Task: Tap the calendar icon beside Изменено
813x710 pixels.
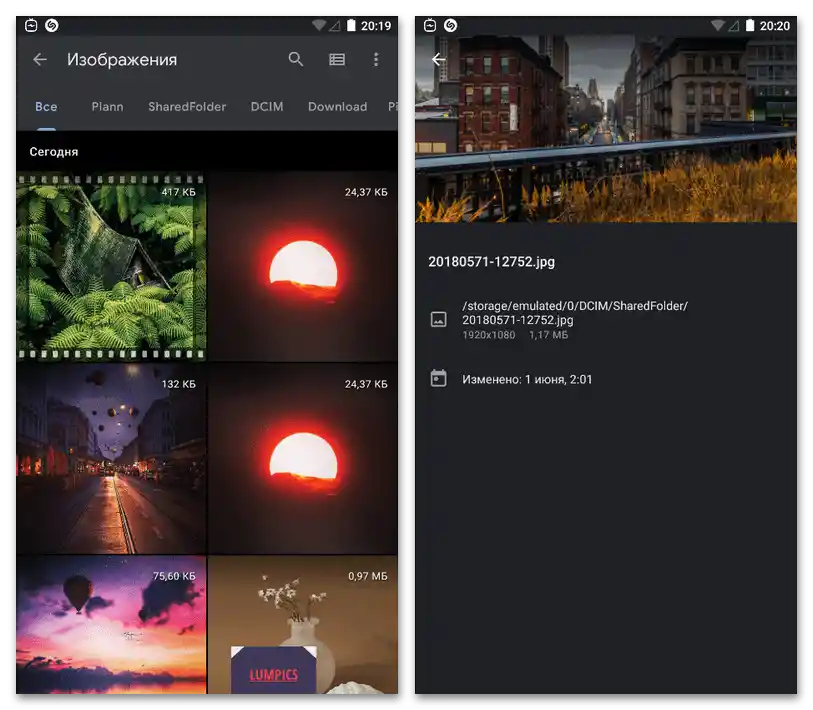Action: point(439,379)
